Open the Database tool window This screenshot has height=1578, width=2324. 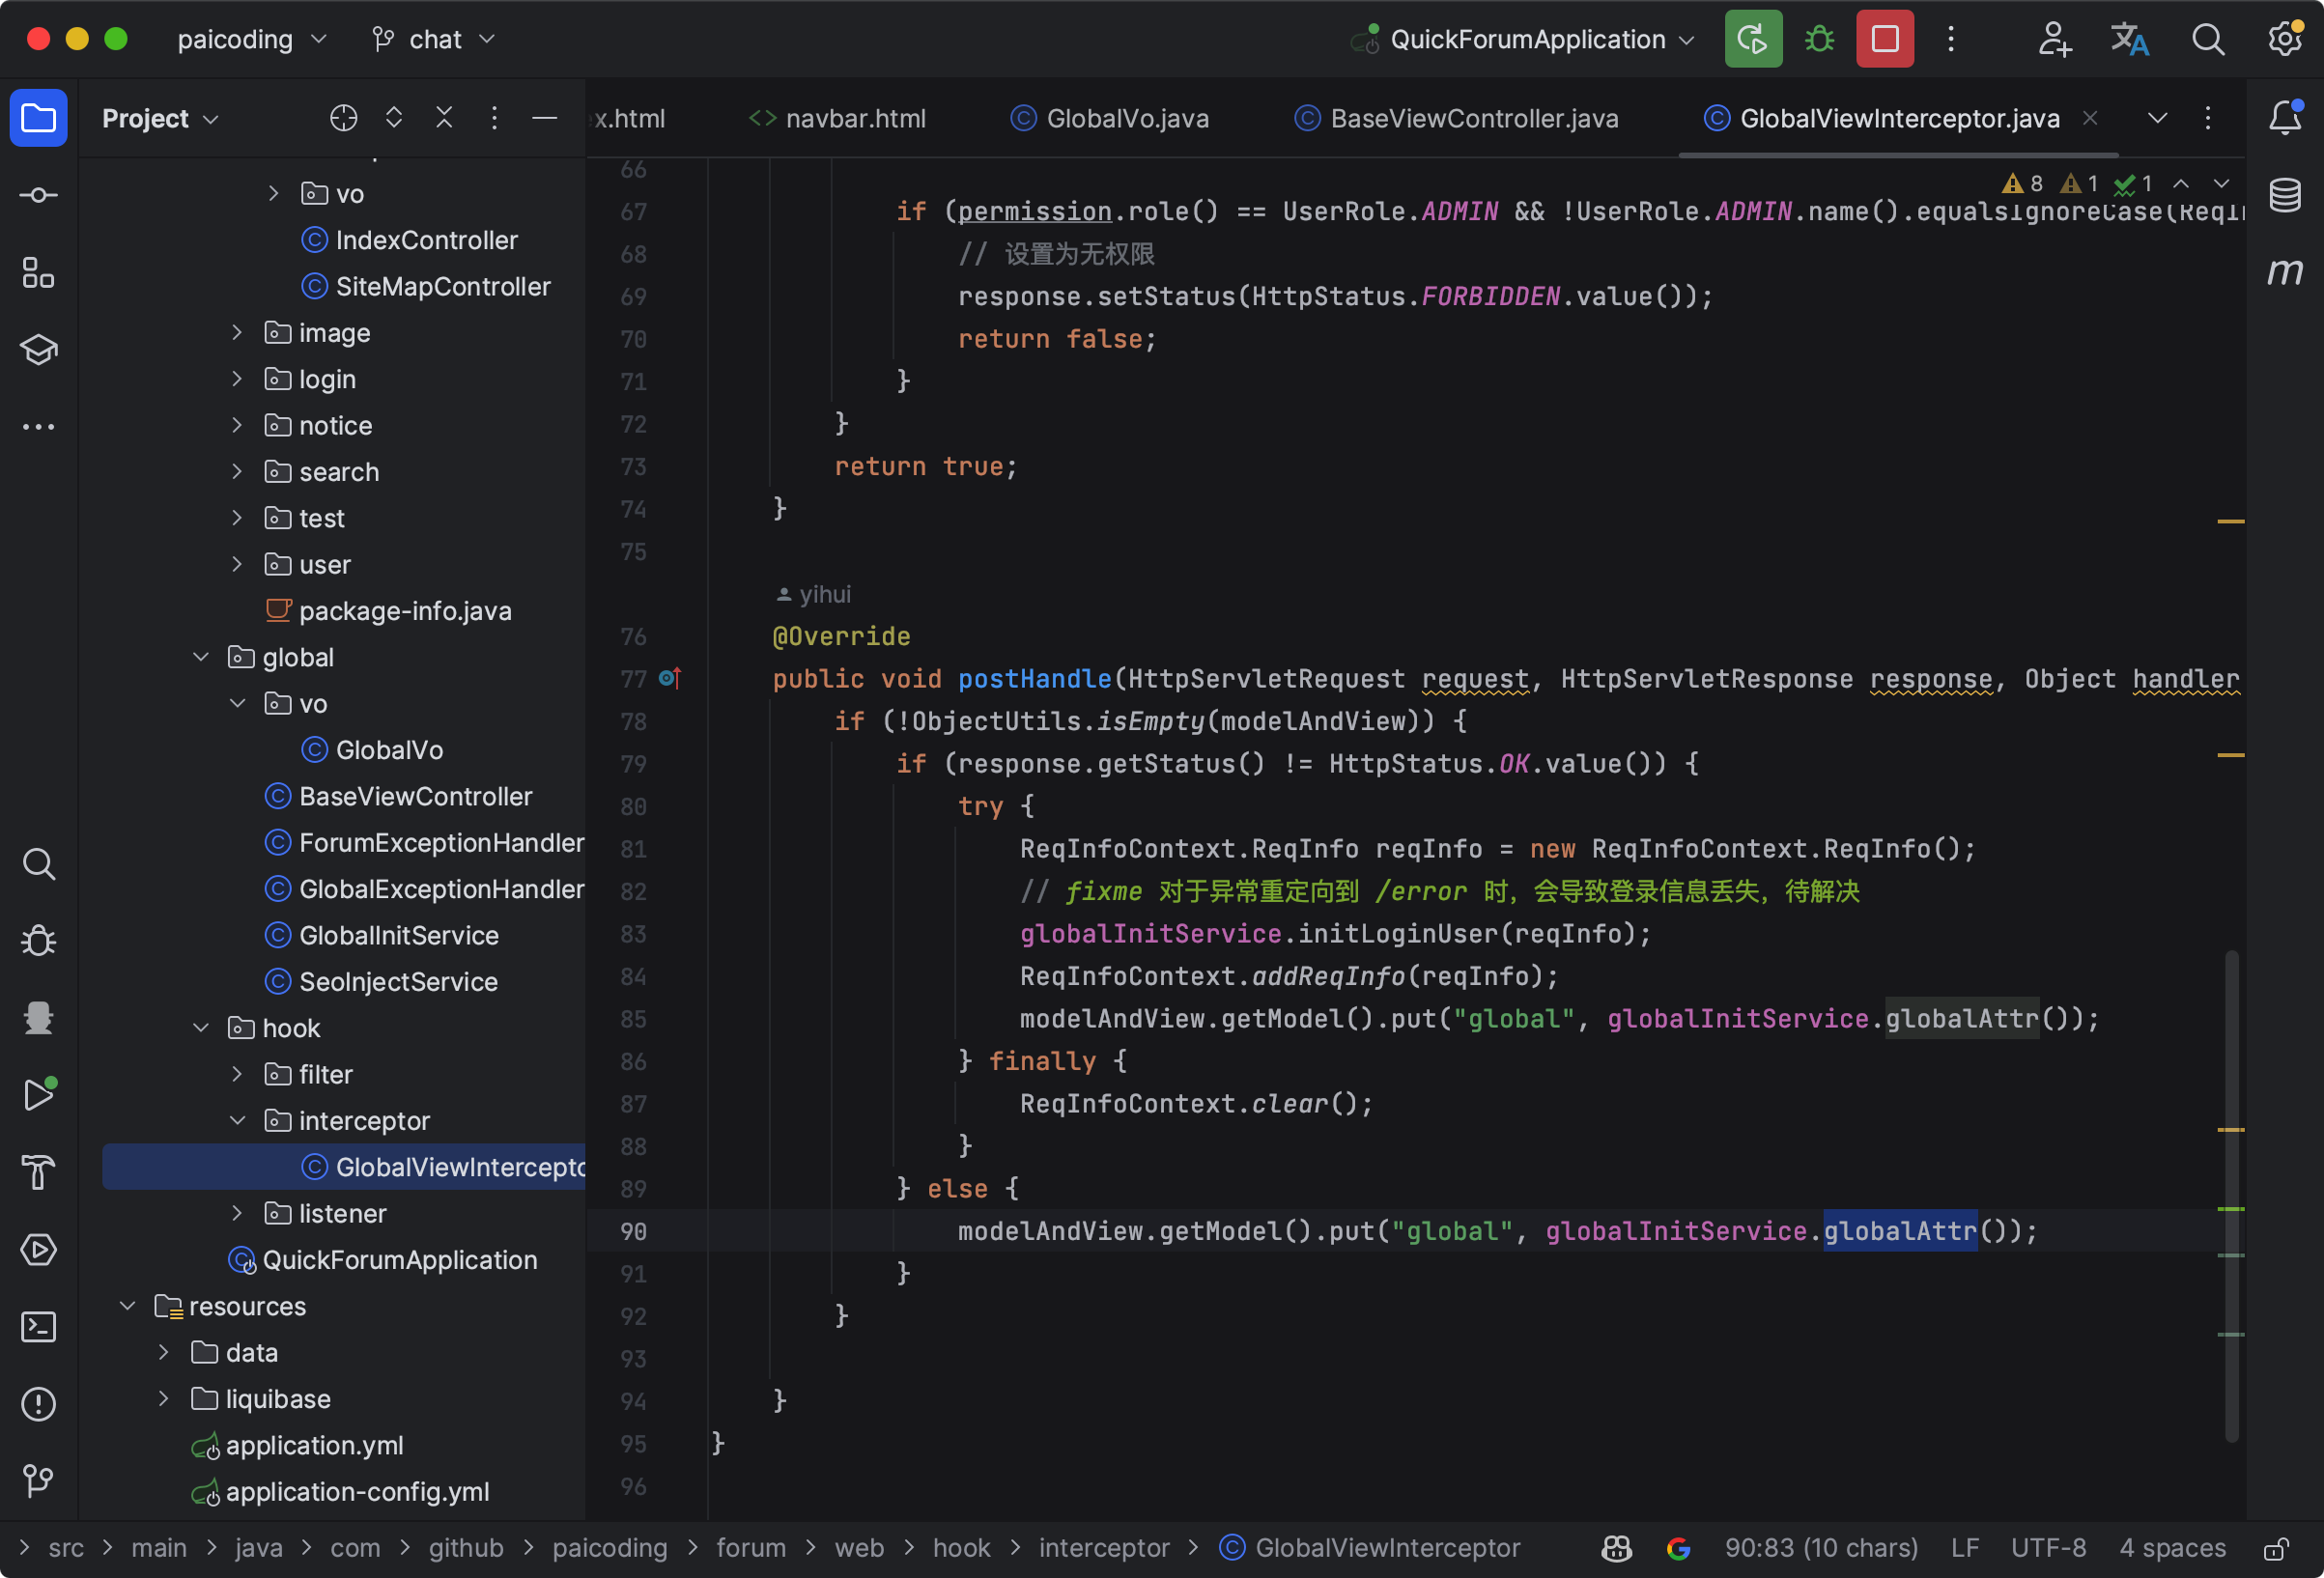pos(2285,194)
